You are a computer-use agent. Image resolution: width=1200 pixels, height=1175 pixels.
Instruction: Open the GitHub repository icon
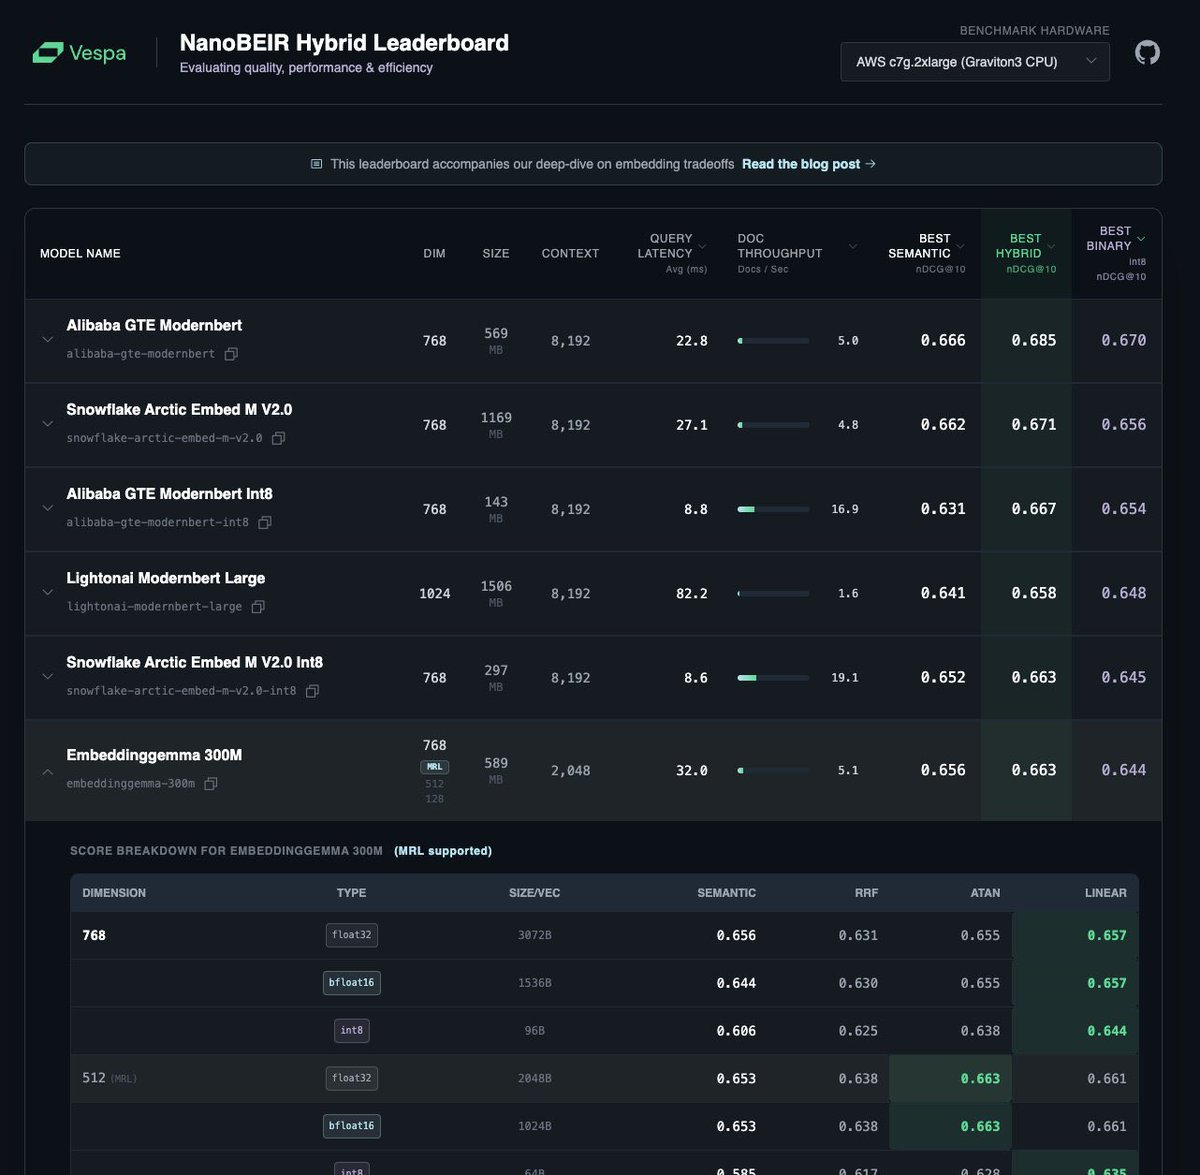(x=1148, y=52)
